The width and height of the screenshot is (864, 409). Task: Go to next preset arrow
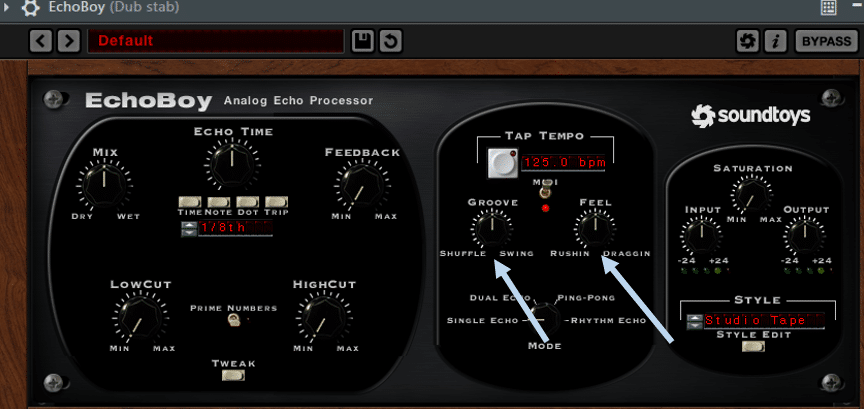point(68,41)
